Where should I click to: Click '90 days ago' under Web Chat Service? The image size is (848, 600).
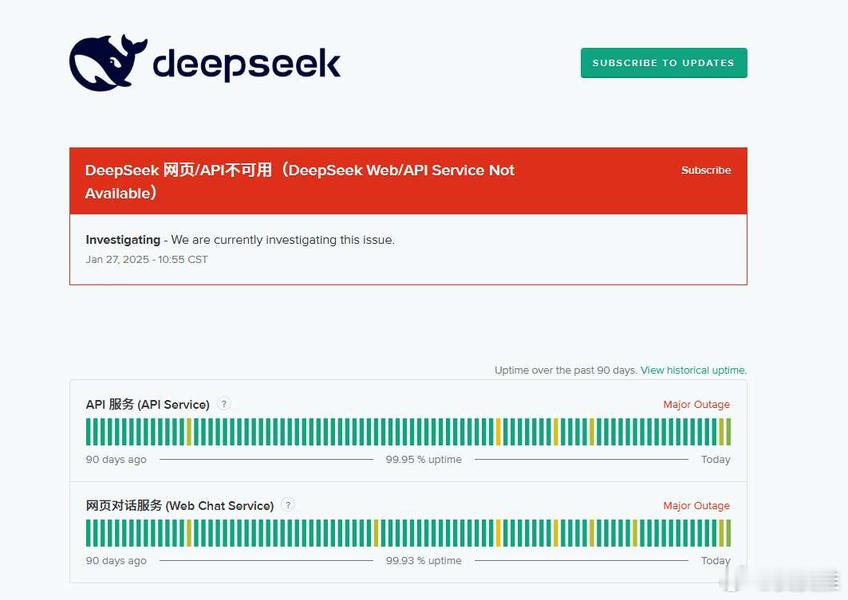click(x=116, y=561)
